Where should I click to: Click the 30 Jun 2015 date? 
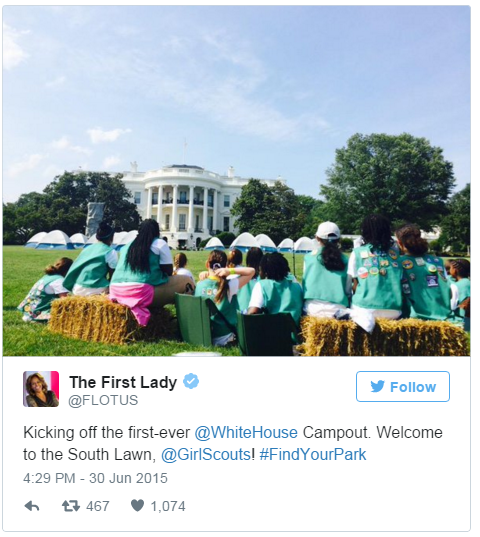click(x=128, y=478)
